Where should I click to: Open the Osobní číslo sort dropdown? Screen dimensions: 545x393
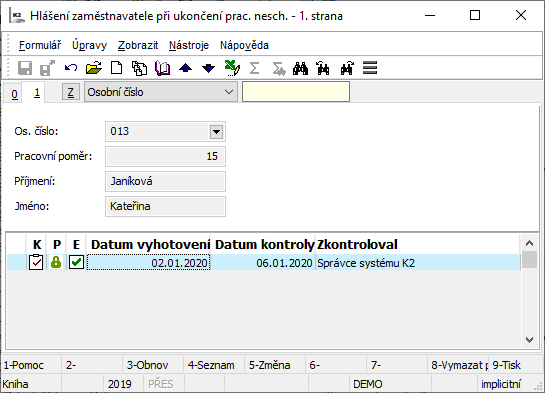tap(161, 92)
